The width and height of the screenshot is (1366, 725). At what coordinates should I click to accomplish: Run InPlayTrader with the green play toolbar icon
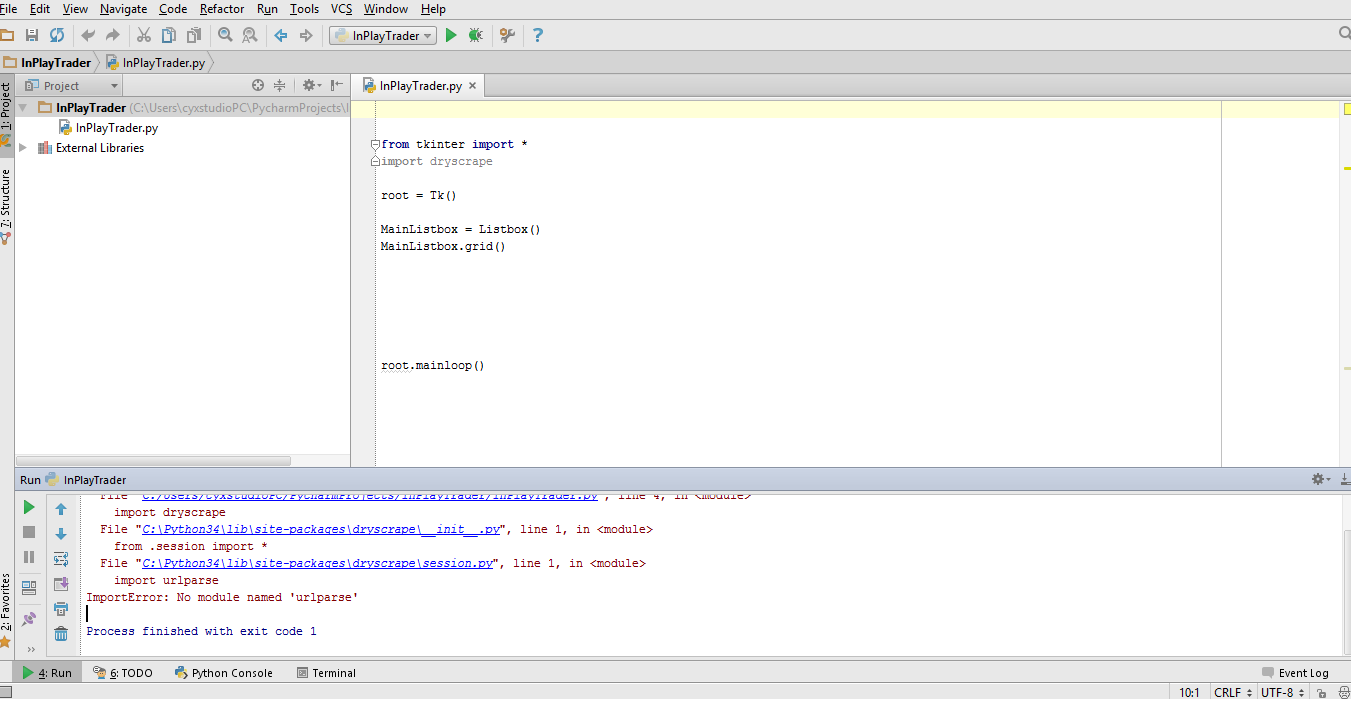coord(451,35)
